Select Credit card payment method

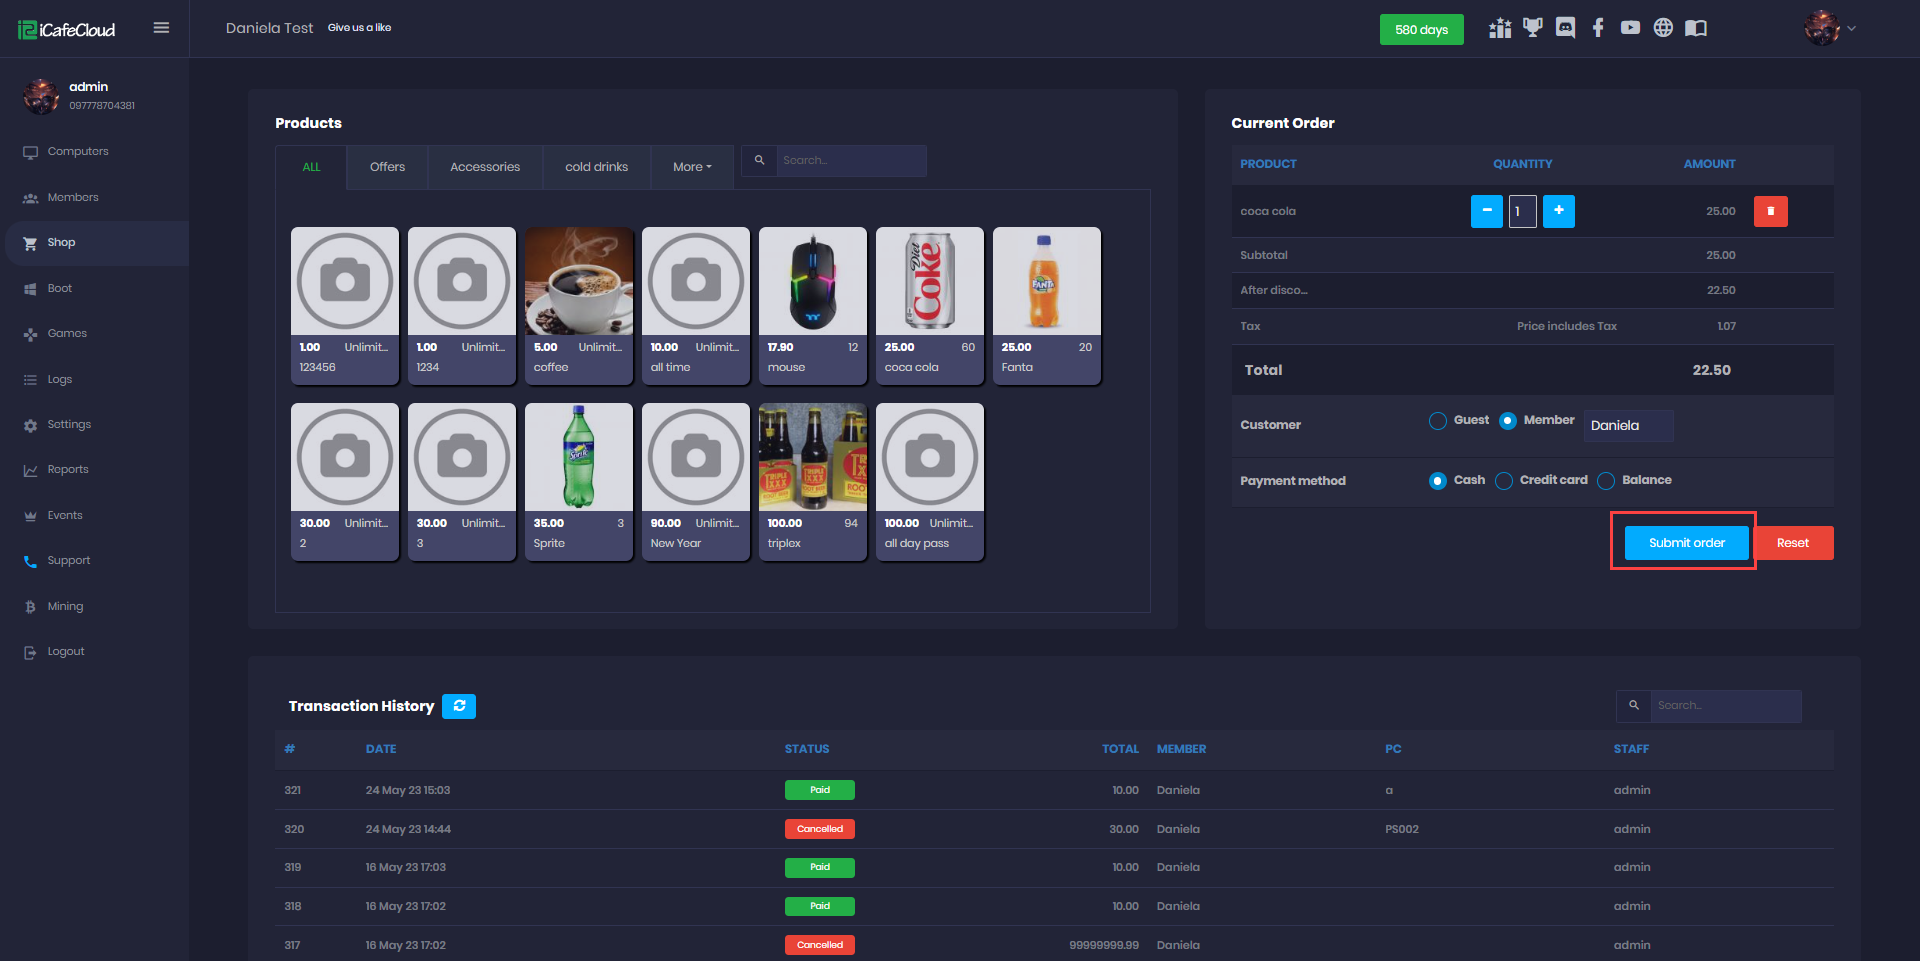tap(1504, 481)
